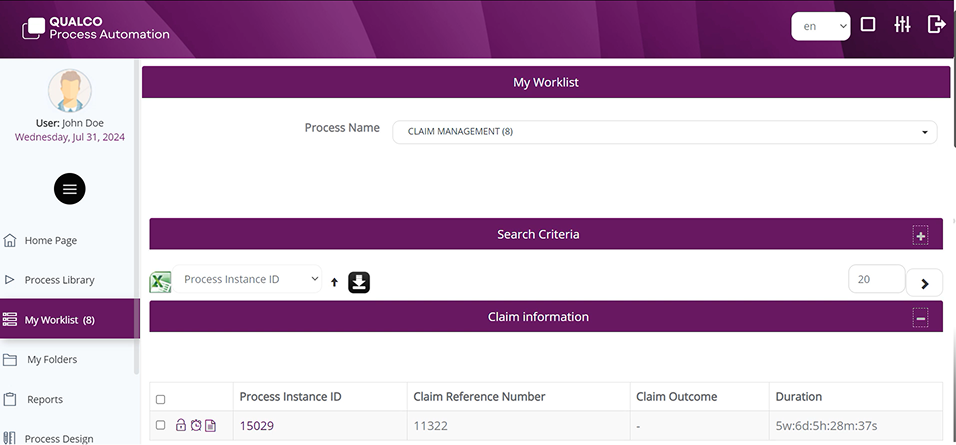The image size is (956, 445).
Task: Click the My Worklist list icon
Action: tap(10, 319)
